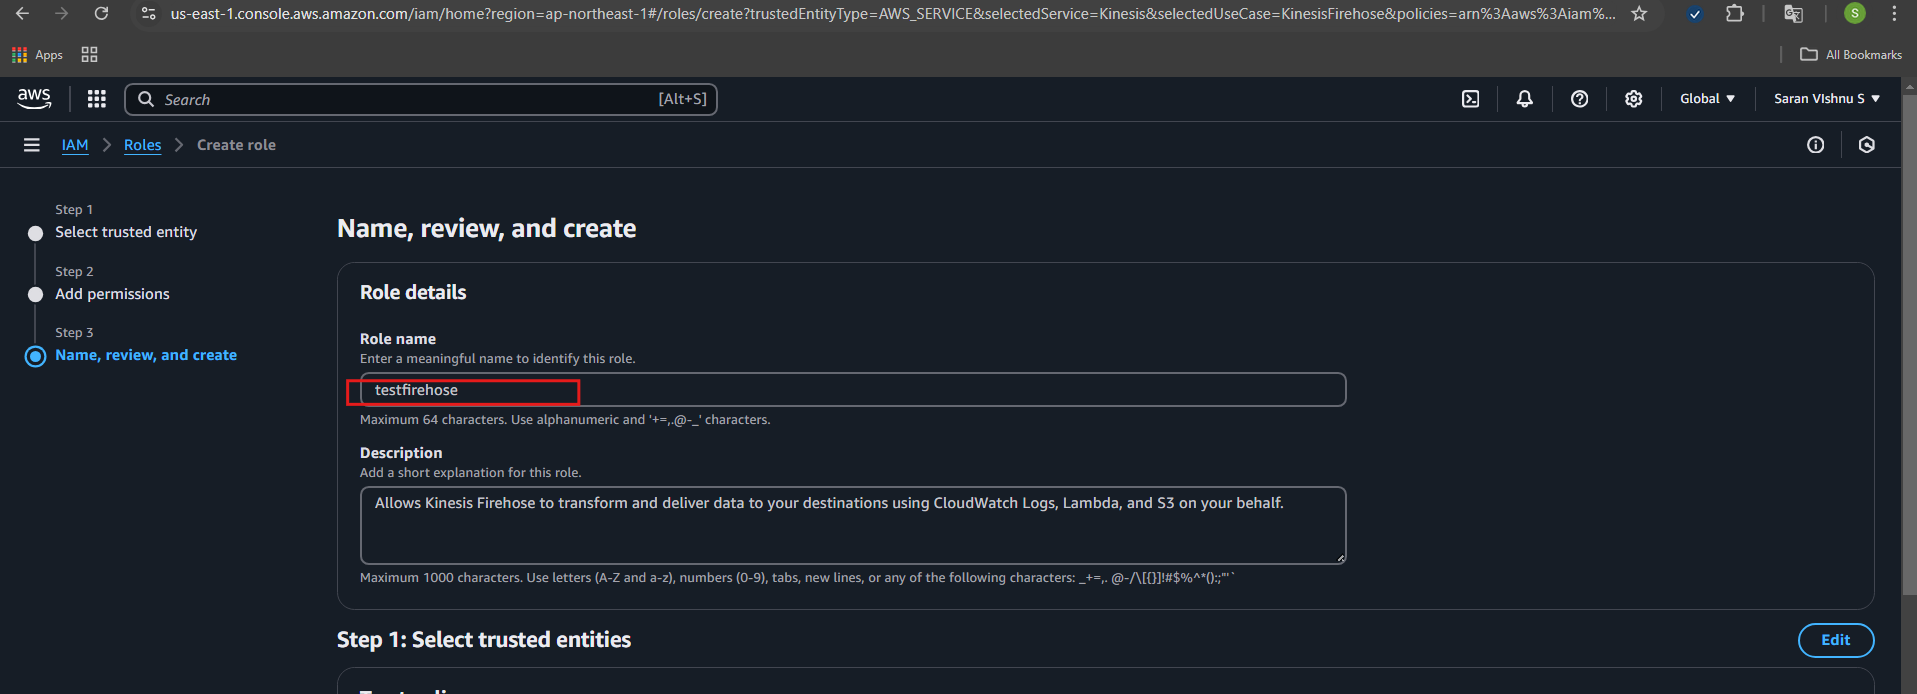The height and width of the screenshot is (694, 1917).
Task: Go to Step 1 Select trusted entity
Action: [126, 232]
